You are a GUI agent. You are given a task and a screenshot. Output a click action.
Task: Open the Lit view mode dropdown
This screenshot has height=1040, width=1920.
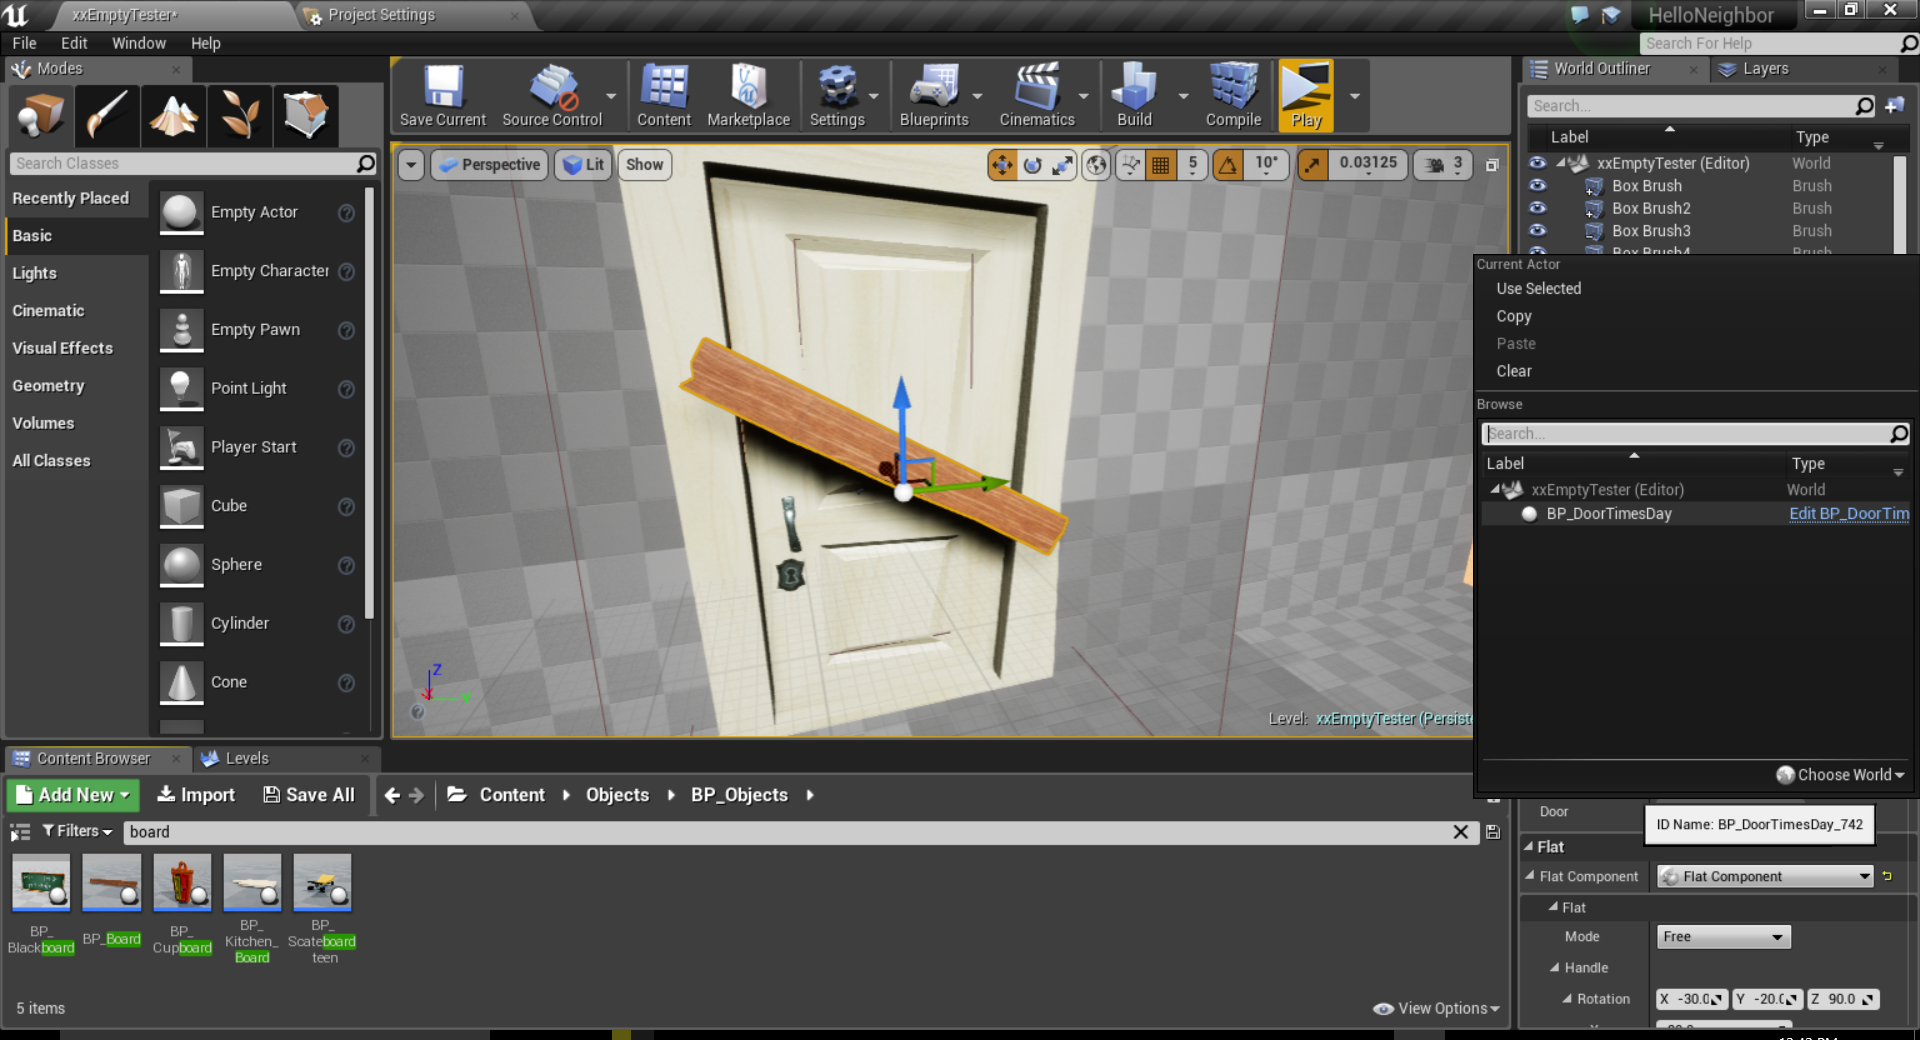[583, 165]
